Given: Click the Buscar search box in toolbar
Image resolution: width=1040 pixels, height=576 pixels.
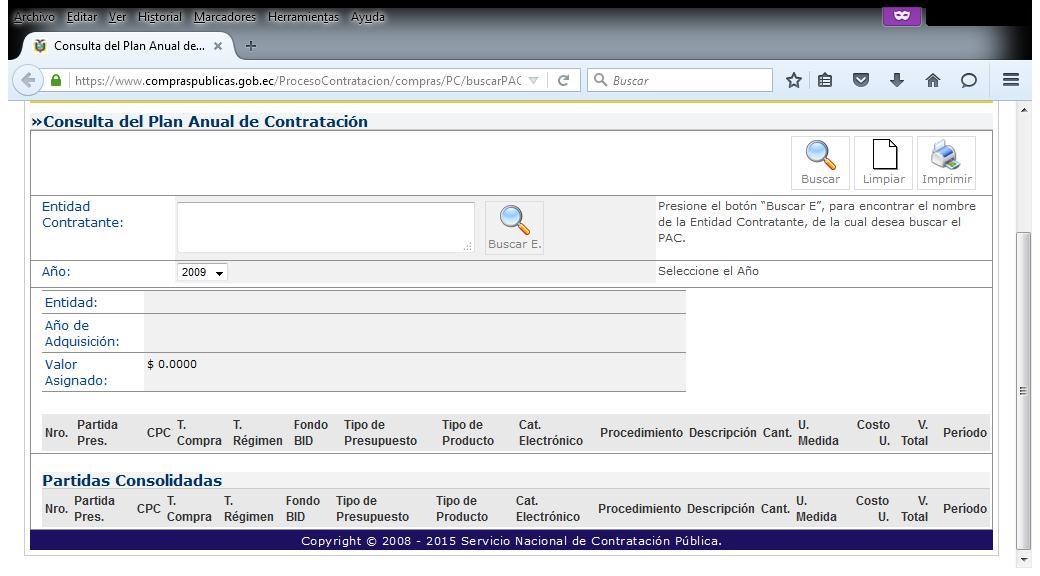Looking at the screenshot, I should tap(688, 81).
